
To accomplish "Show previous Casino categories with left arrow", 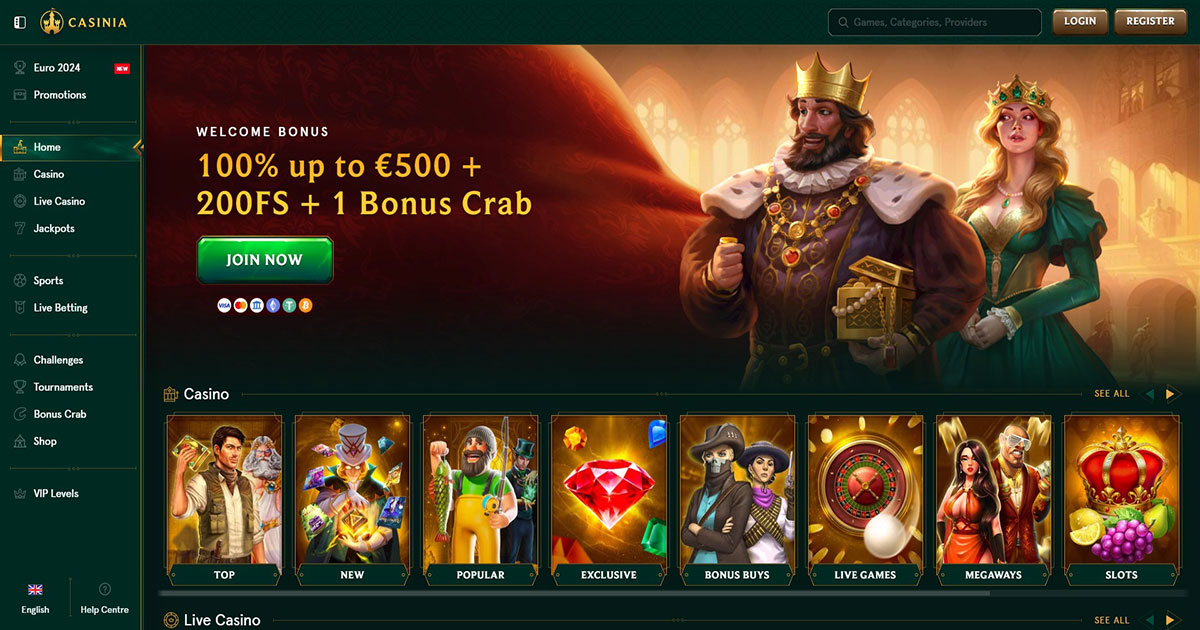I will 1149,394.
